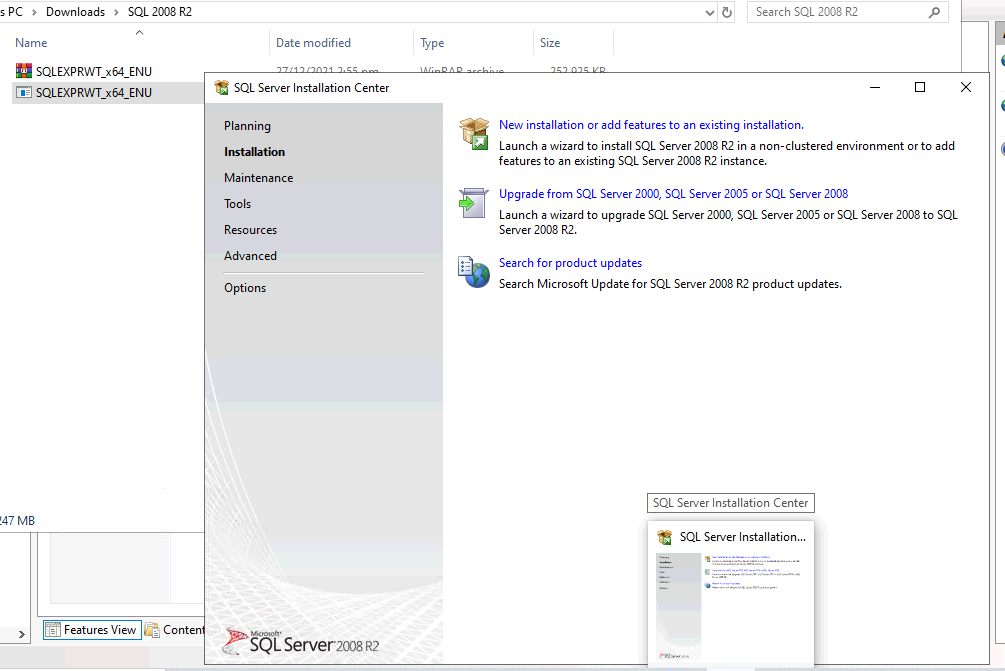
Task: Sort files by Date modified column
Action: click(x=341, y=42)
